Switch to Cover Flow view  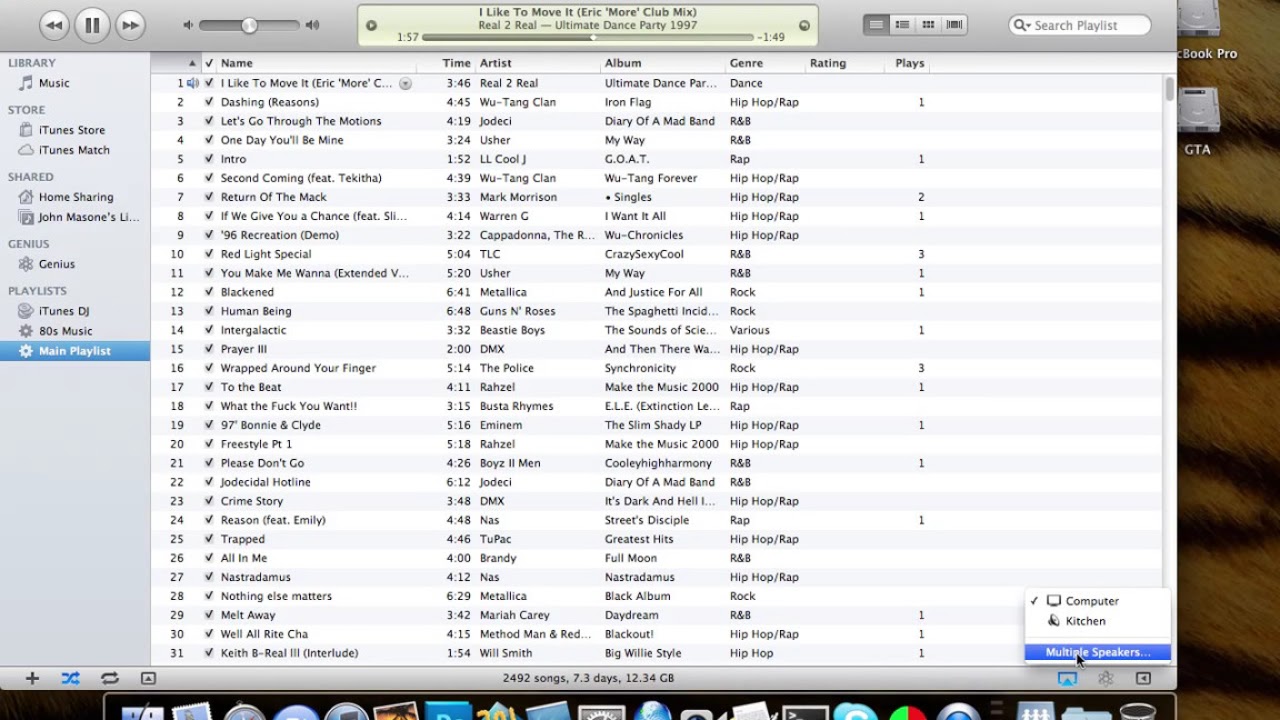(x=954, y=25)
